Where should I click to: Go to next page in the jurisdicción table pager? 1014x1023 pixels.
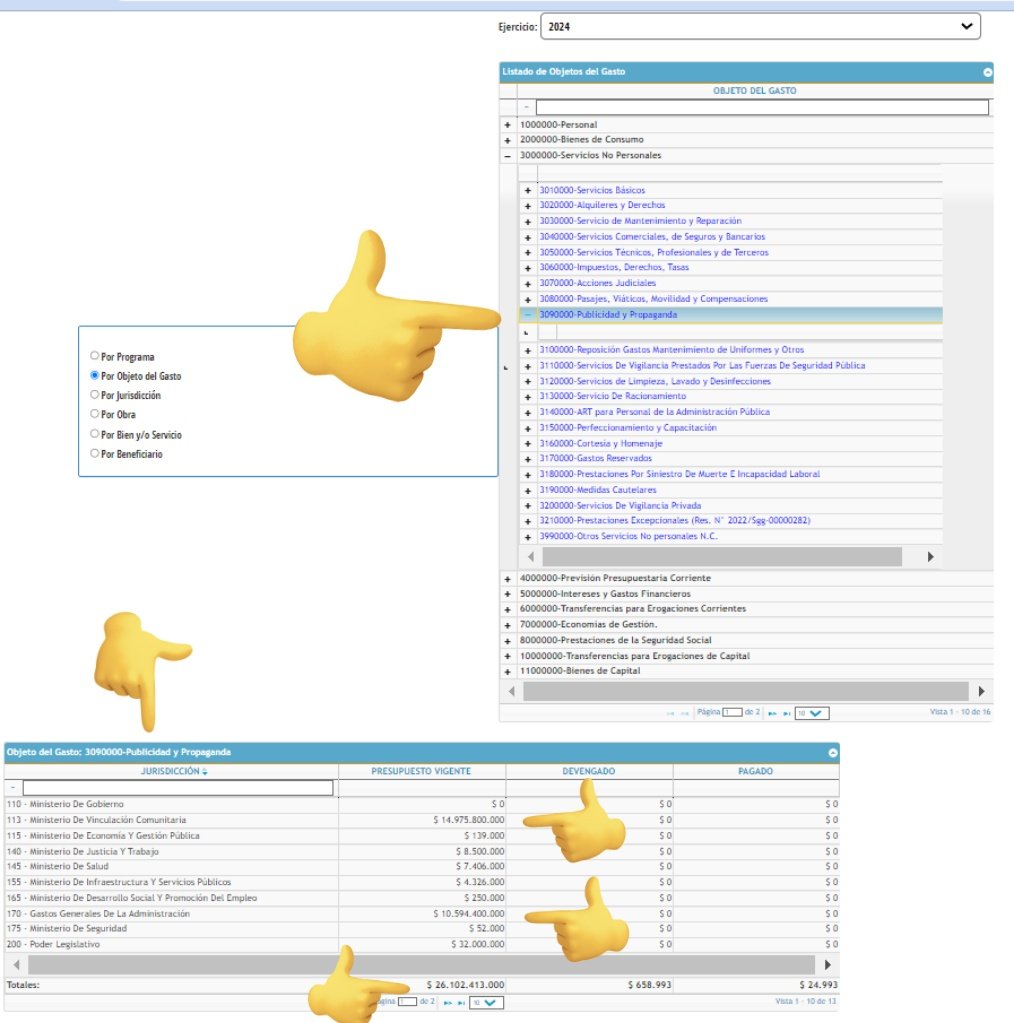pyautogui.click(x=448, y=1002)
